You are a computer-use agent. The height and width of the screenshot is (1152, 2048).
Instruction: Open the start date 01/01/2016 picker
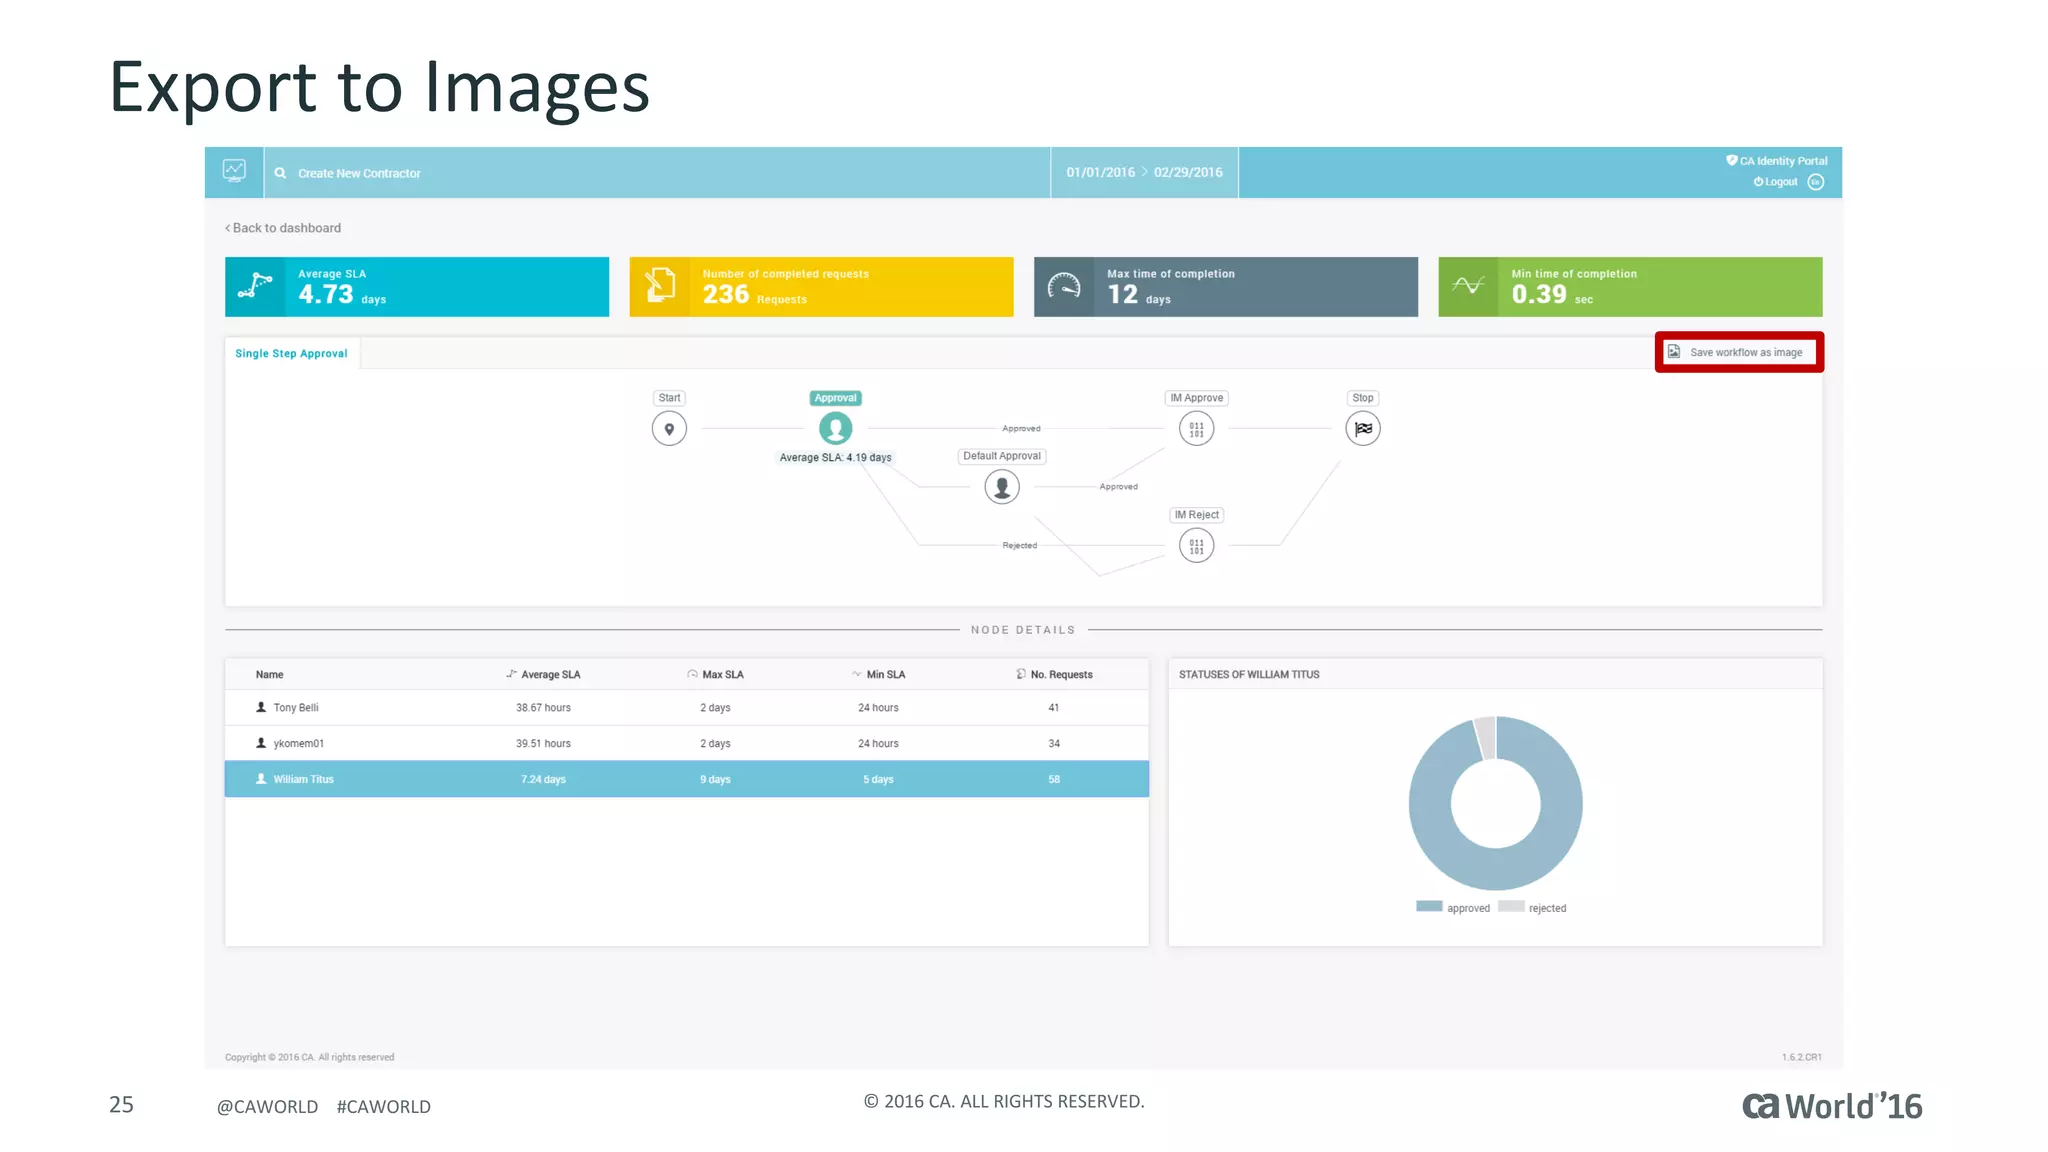[1100, 172]
